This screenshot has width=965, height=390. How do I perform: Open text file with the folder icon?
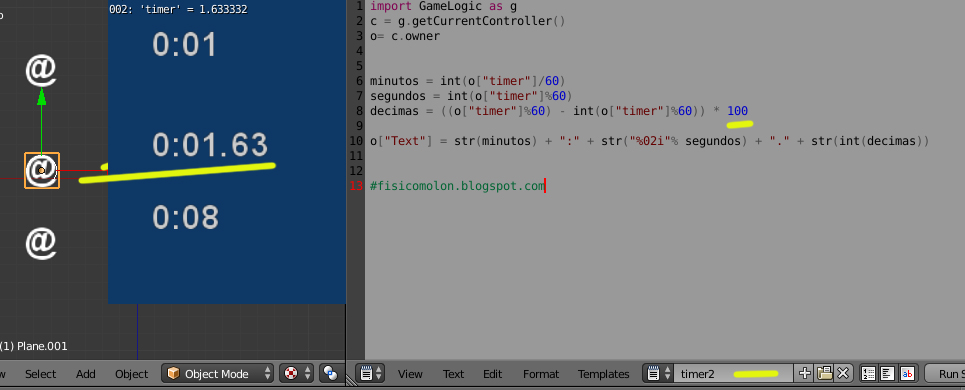coord(824,373)
